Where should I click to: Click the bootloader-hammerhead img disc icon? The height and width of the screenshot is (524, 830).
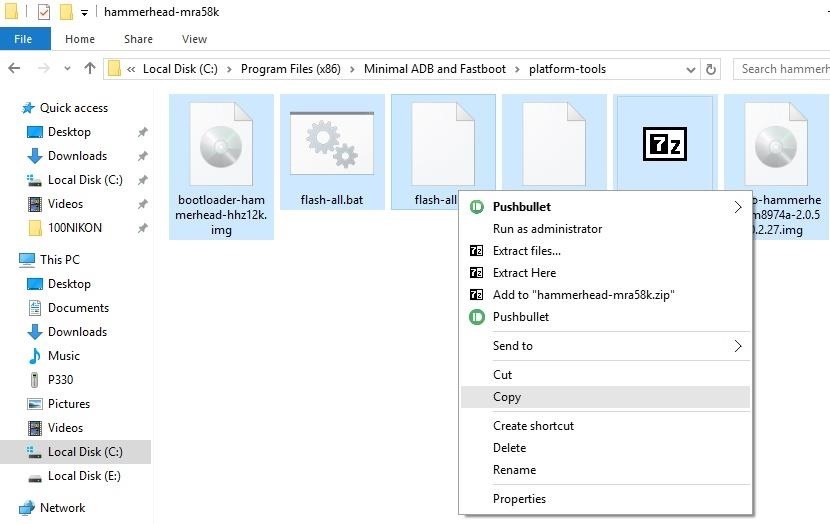point(221,144)
